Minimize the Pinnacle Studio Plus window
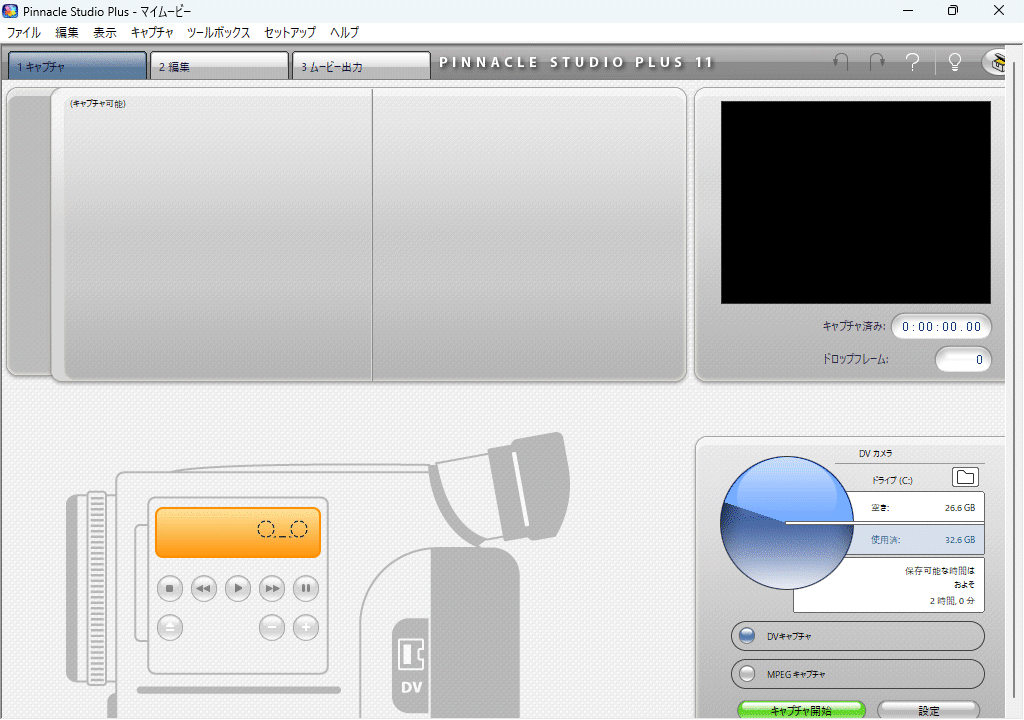The image size is (1024, 720). tap(908, 10)
